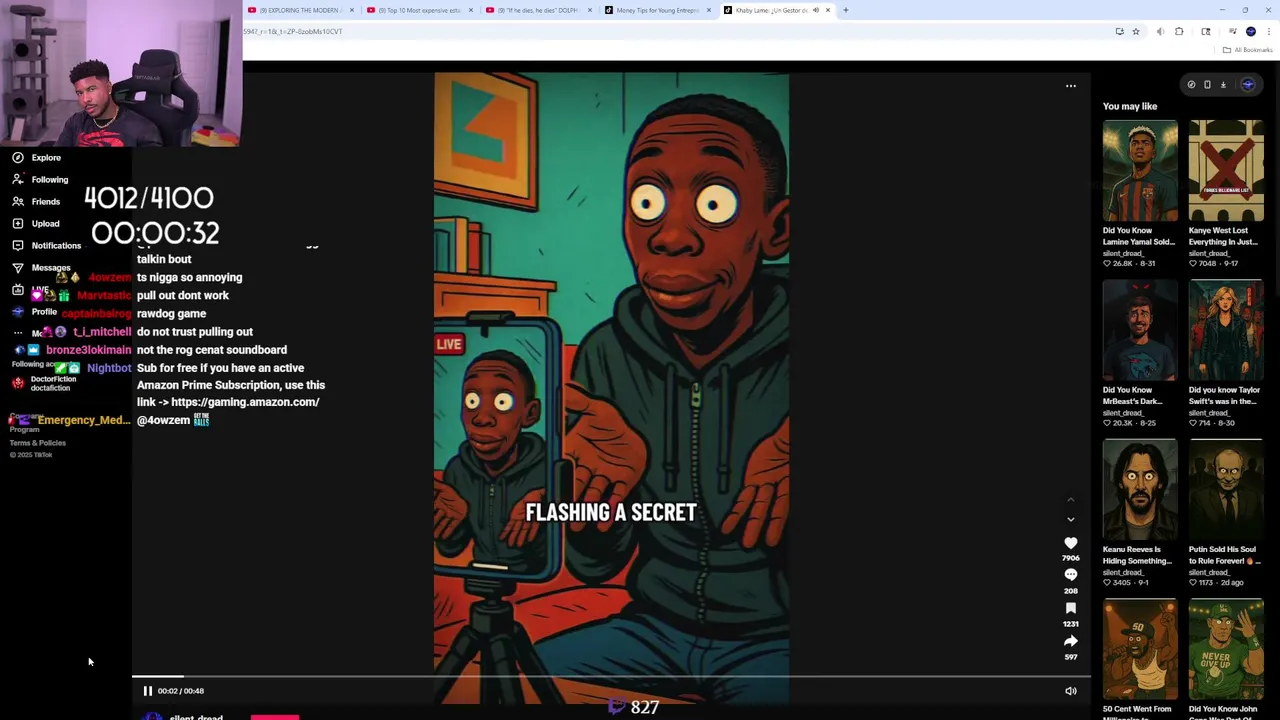Open the Chrome three-dot menu
This screenshot has height=720, width=1280.
tap(1268, 32)
